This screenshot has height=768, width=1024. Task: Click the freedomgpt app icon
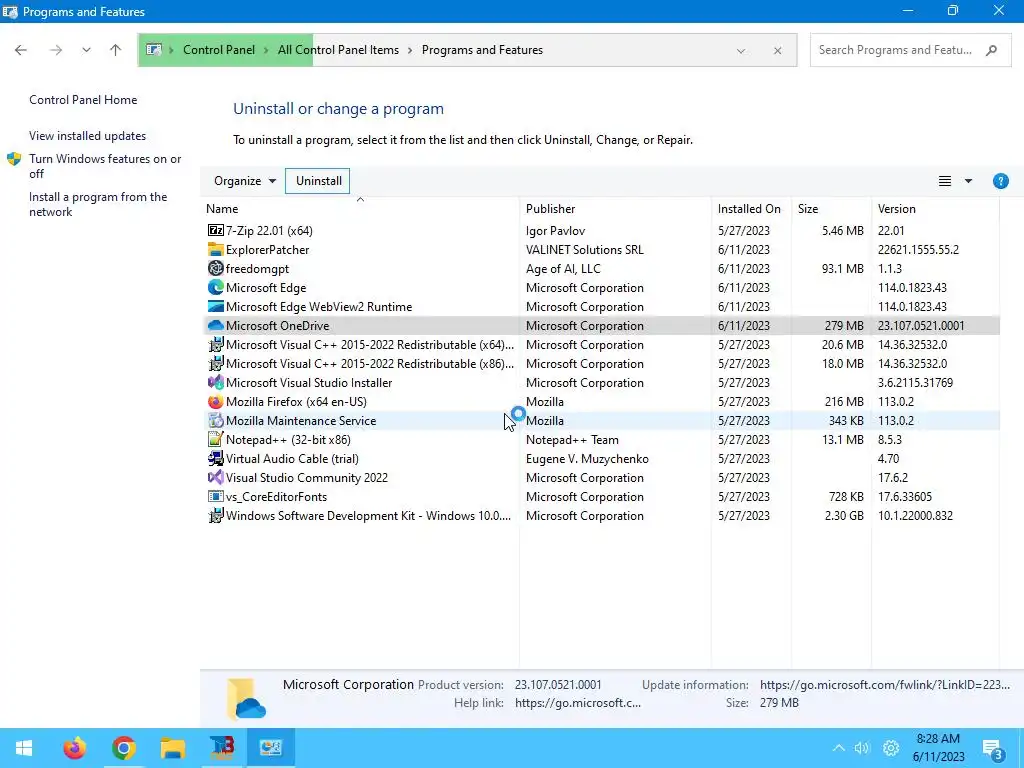(216, 268)
